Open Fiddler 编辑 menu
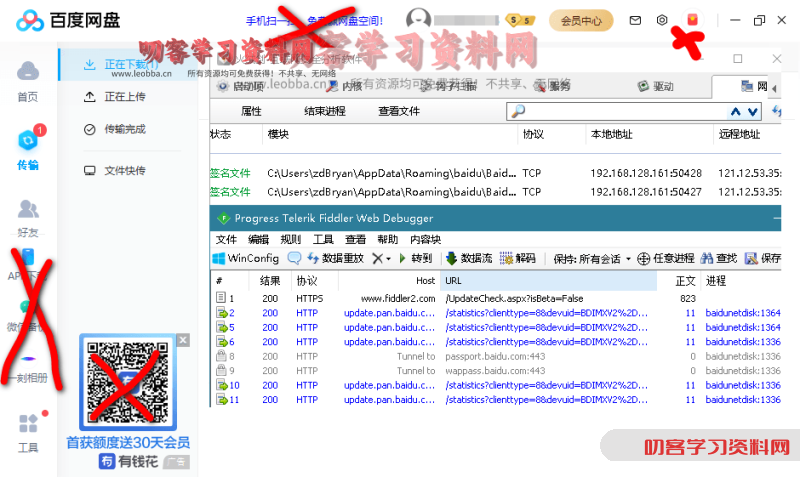 tap(258, 240)
